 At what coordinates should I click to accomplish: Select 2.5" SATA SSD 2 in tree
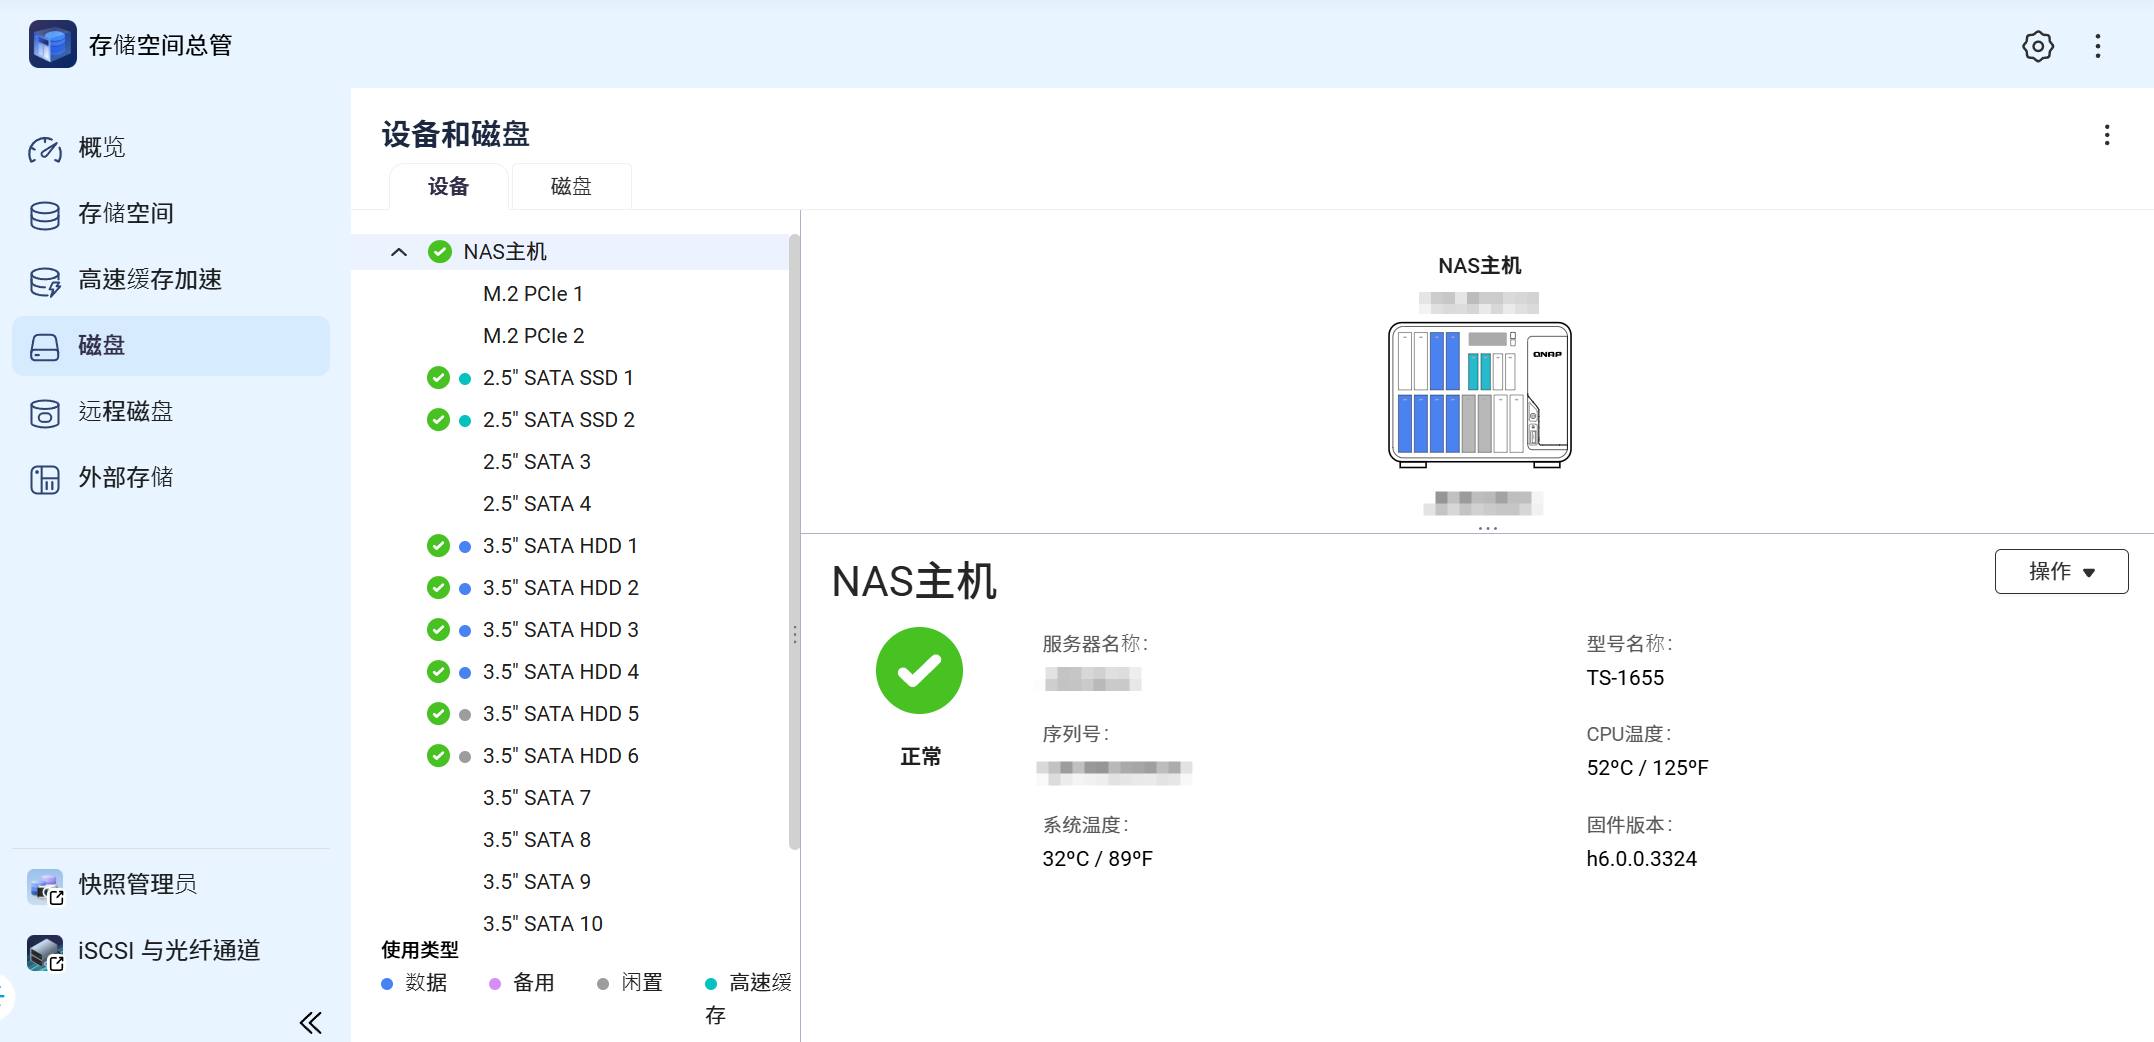point(558,420)
